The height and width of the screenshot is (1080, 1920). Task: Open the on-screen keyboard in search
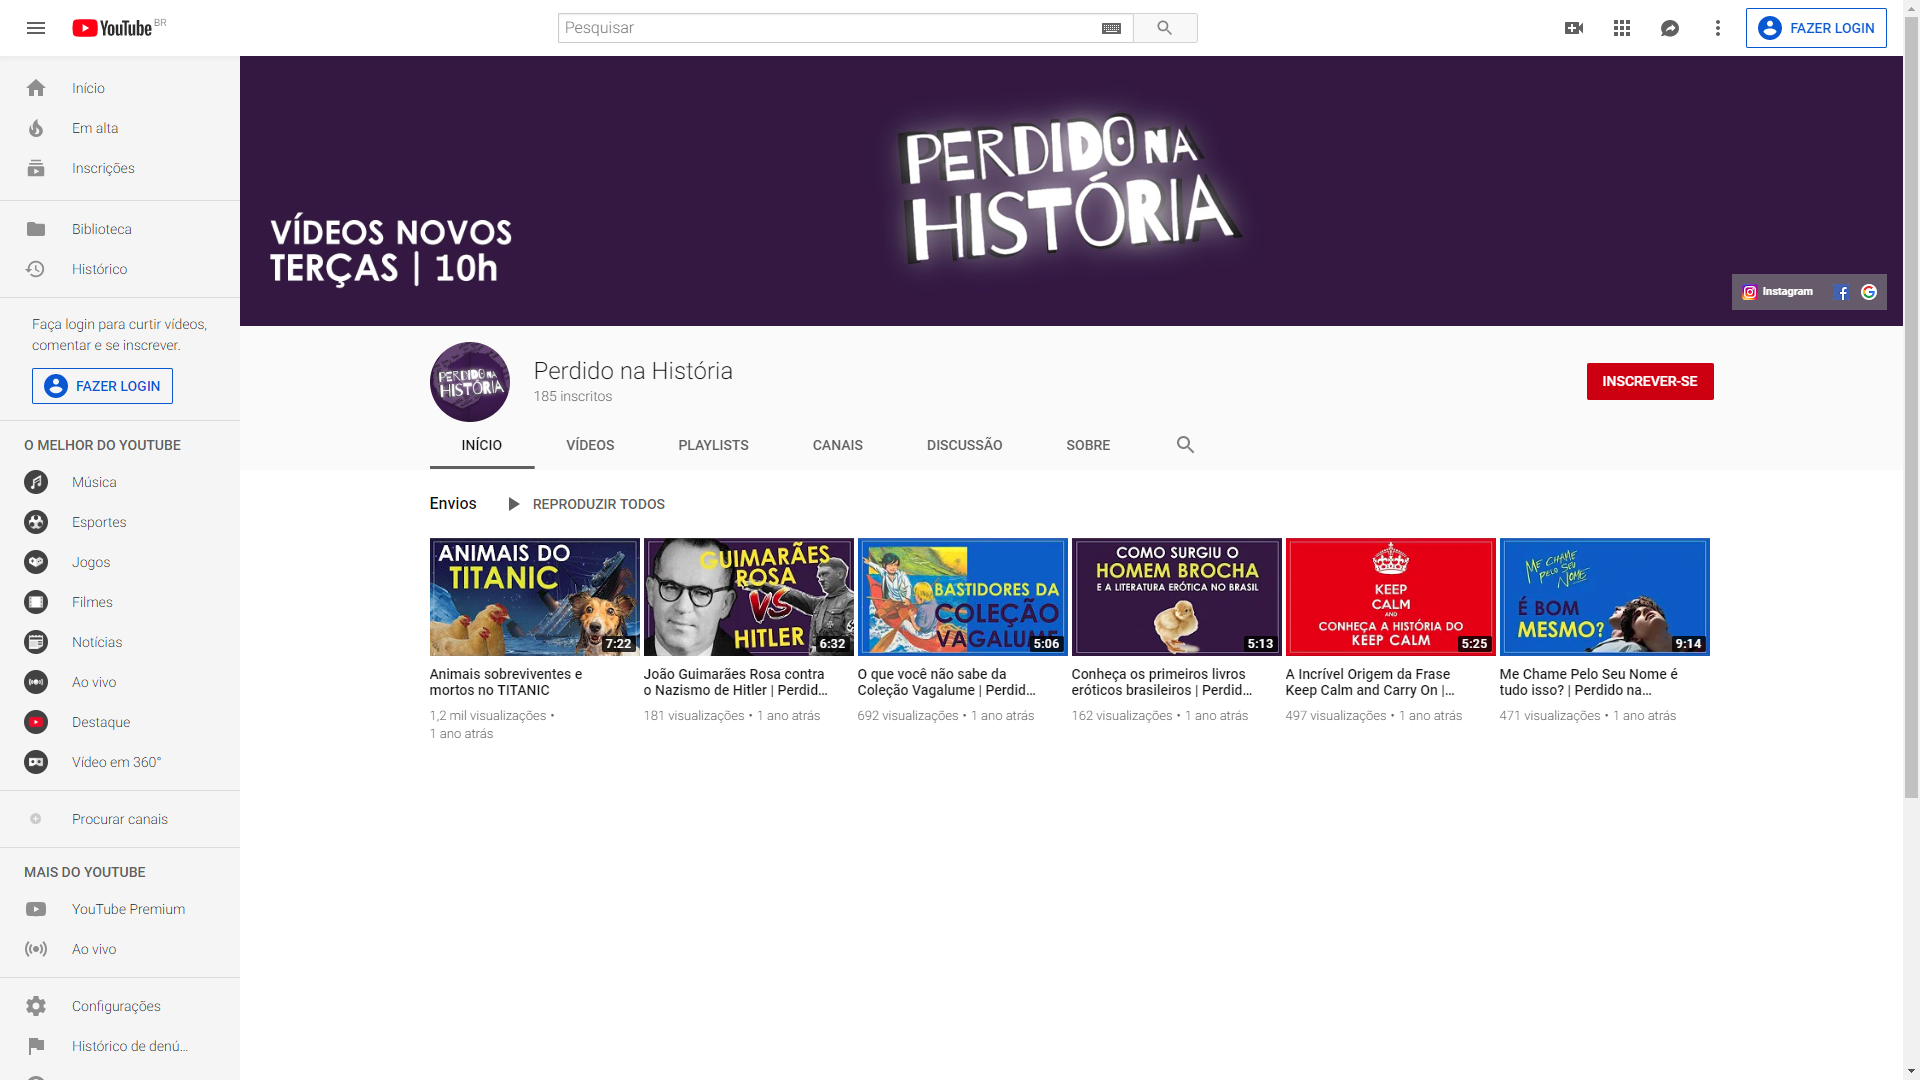[1111, 28]
